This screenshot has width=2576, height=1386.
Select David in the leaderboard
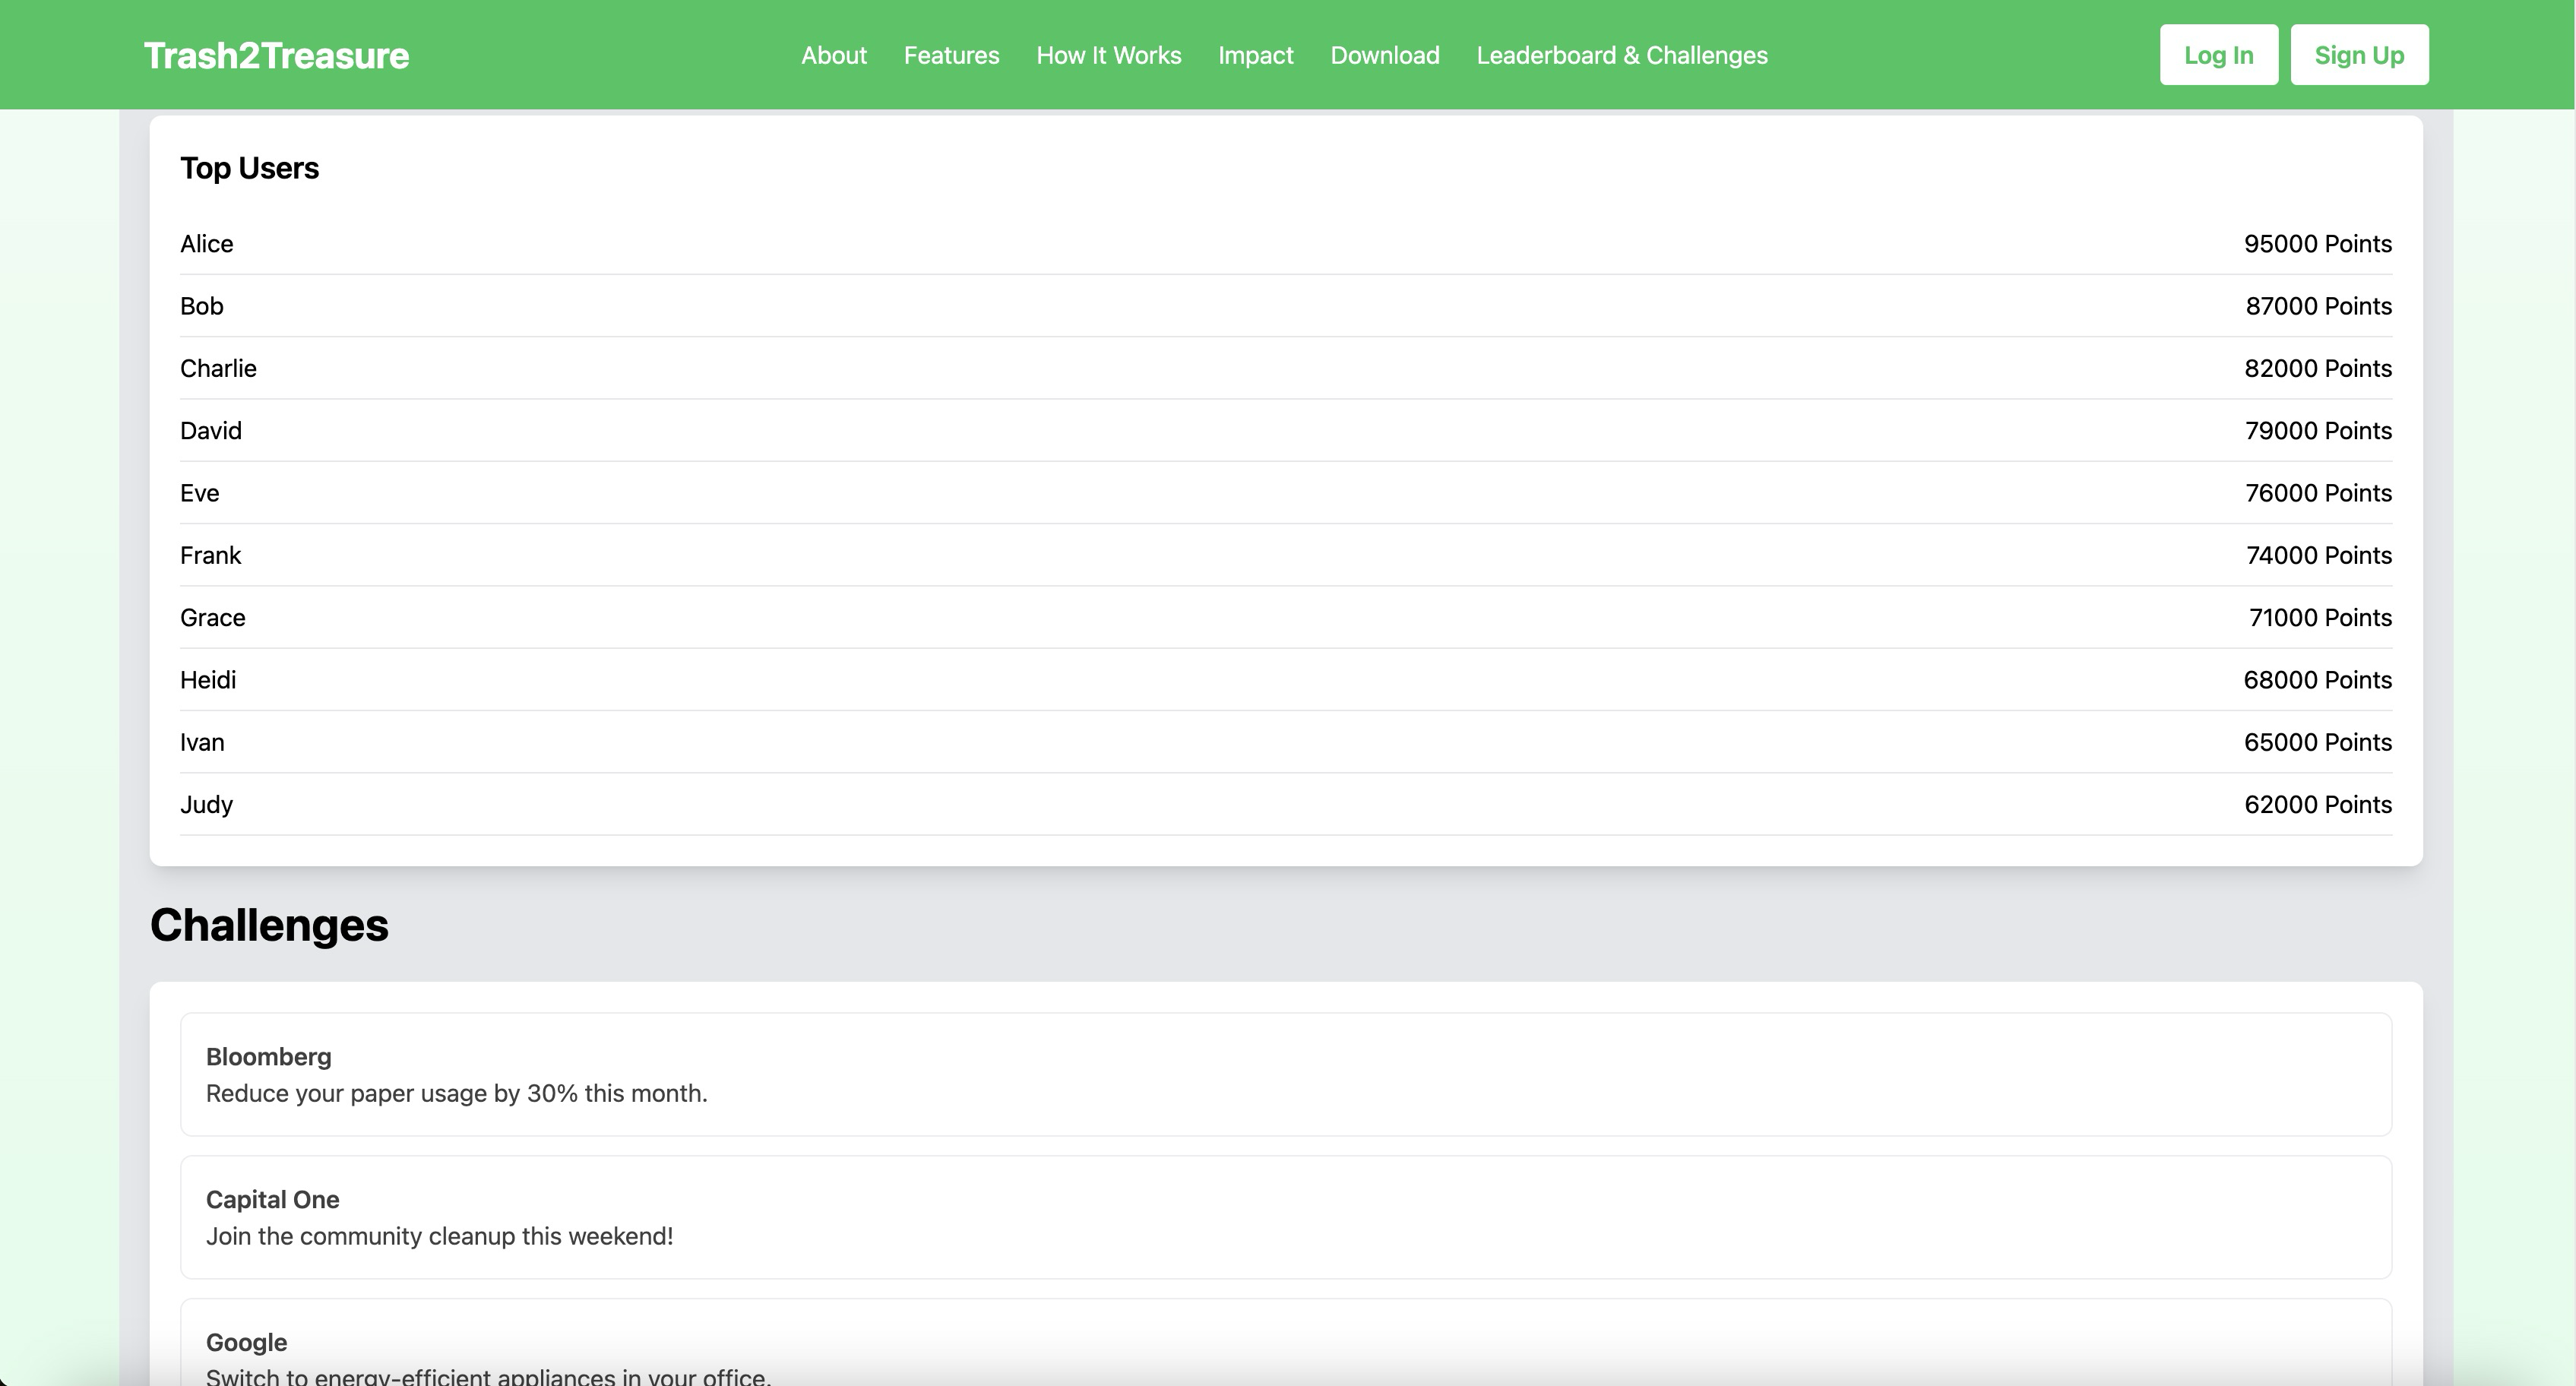(x=211, y=431)
